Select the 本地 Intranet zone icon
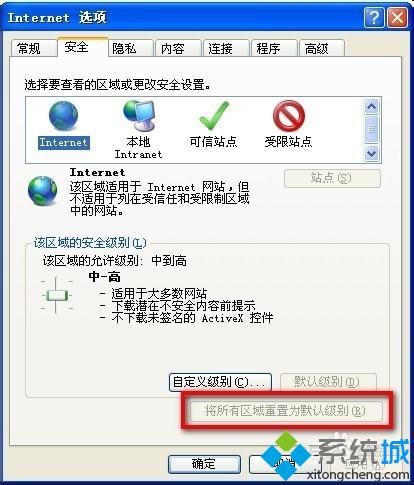The height and width of the screenshot is (485, 414). (139, 116)
